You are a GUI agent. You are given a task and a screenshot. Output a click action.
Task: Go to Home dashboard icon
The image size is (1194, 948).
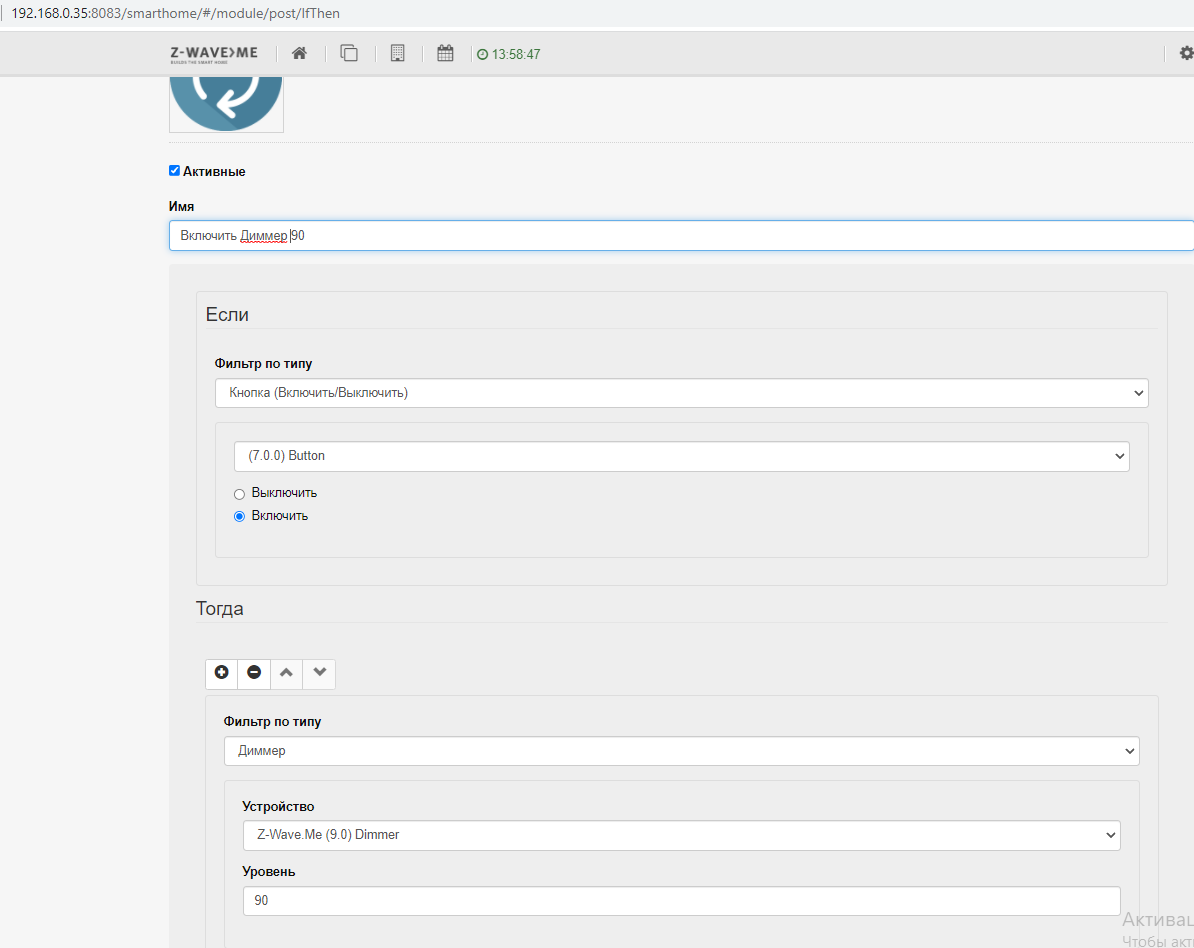pyautogui.click(x=299, y=53)
